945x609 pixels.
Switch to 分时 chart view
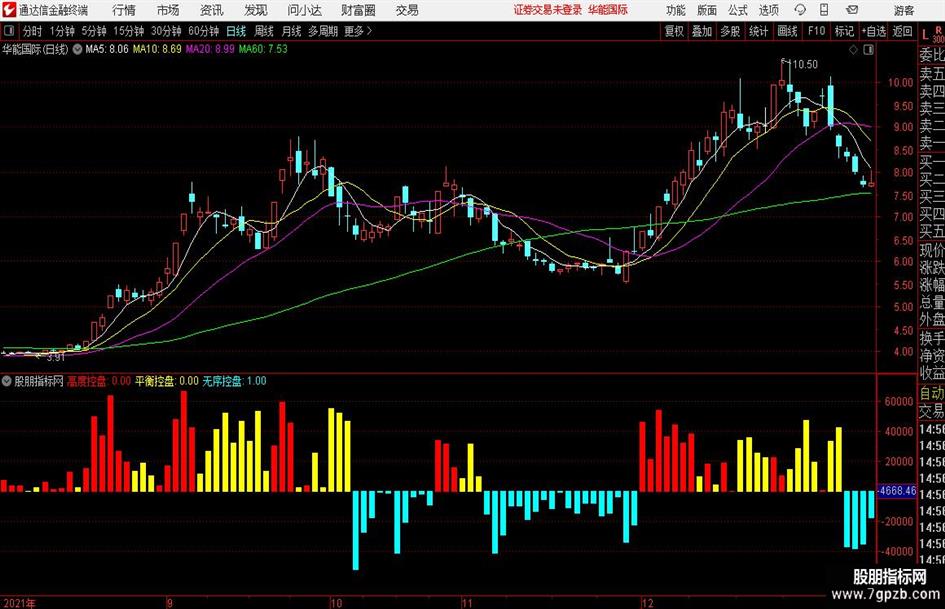tap(33, 31)
